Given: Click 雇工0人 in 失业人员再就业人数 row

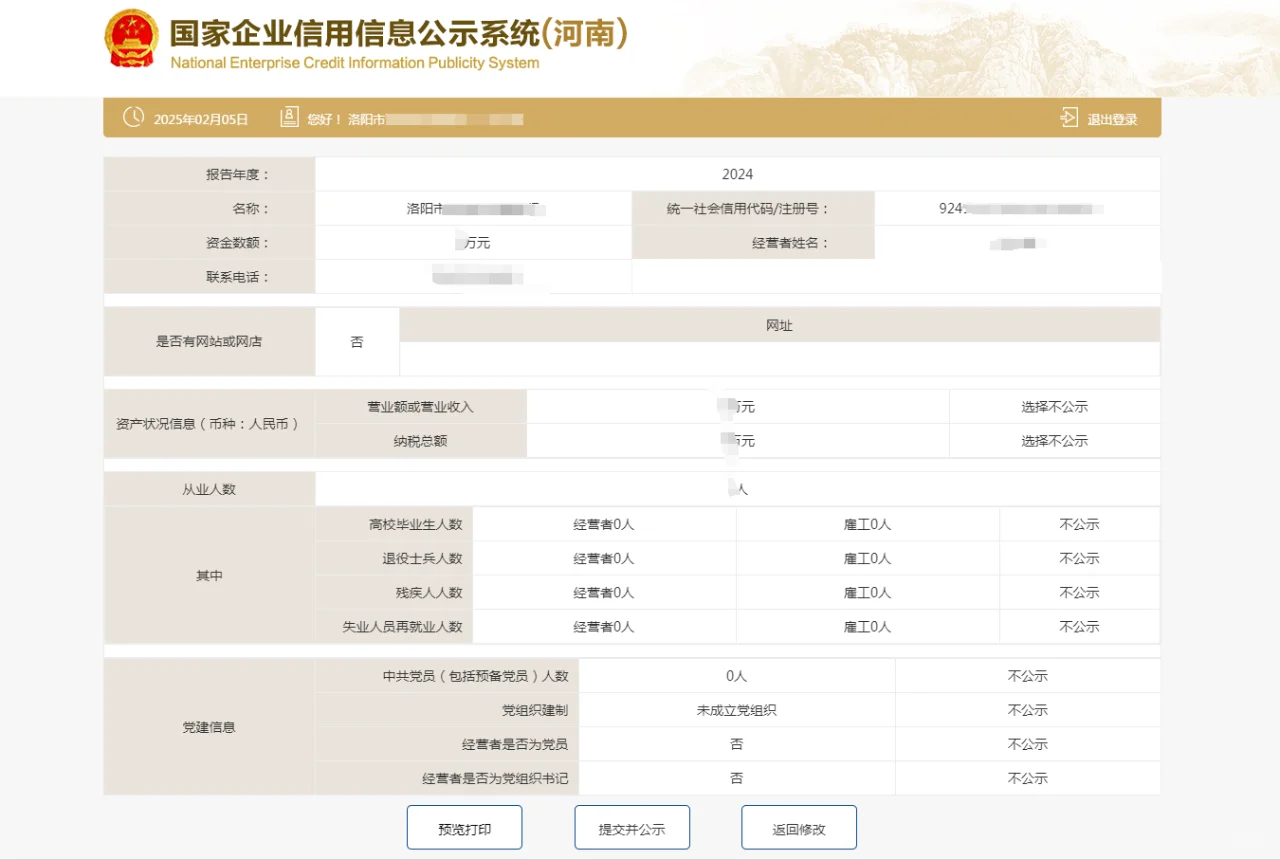Looking at the screenshot, I should click(x=867, y=627).
